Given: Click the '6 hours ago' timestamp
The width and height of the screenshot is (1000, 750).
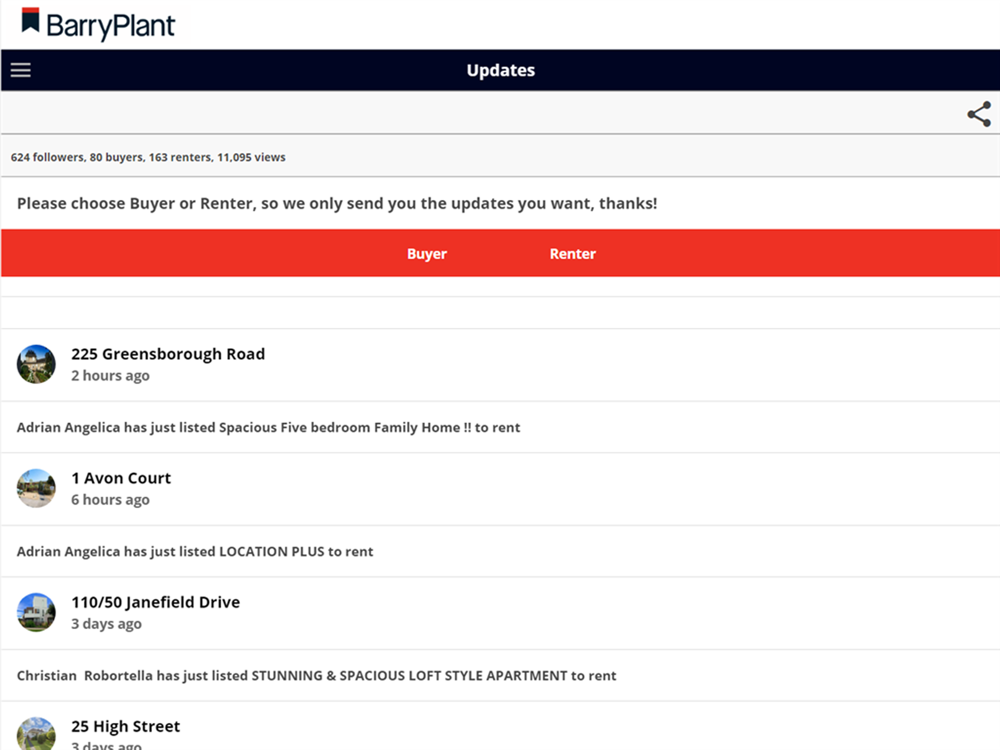Looking at the screenshot, I should click(x=110, y=500).
